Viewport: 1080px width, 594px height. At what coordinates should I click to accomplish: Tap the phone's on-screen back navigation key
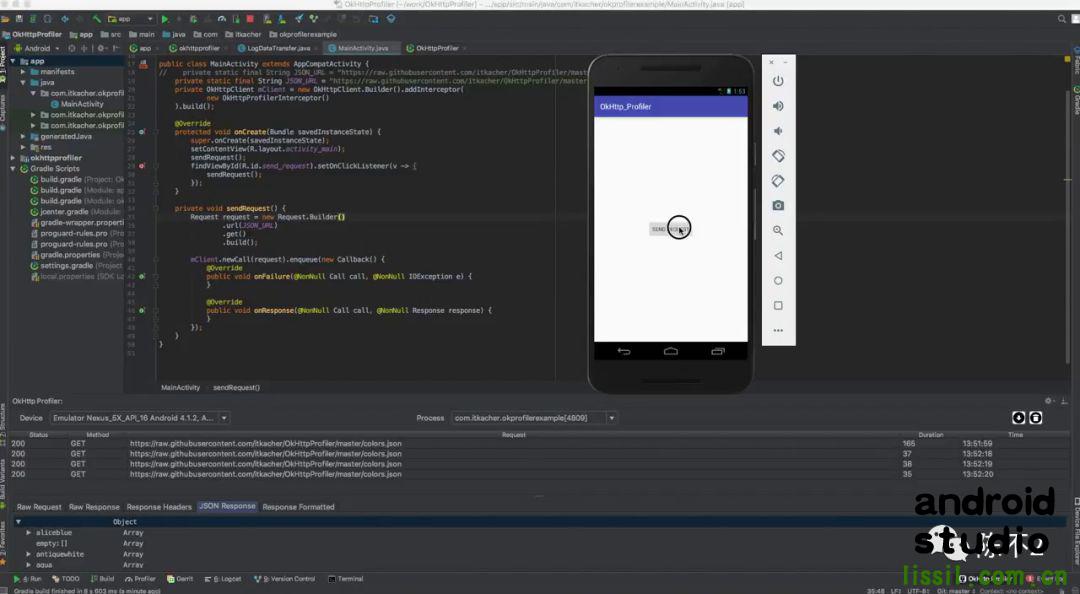click(623, 351)
